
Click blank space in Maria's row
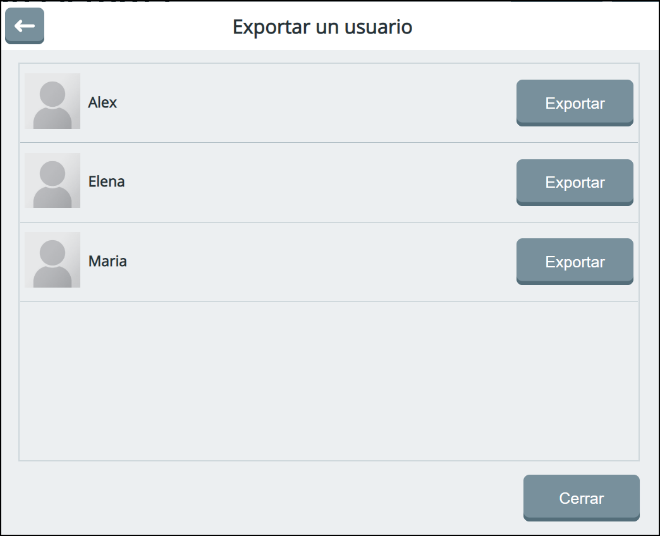click(310, 262)
